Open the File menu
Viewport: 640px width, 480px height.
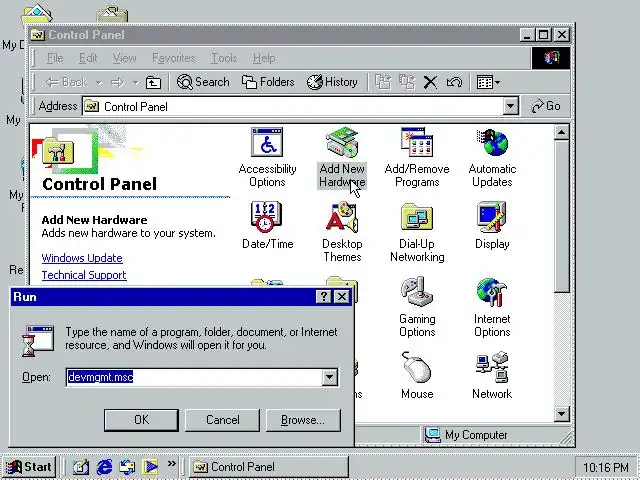tap(55, 58)
